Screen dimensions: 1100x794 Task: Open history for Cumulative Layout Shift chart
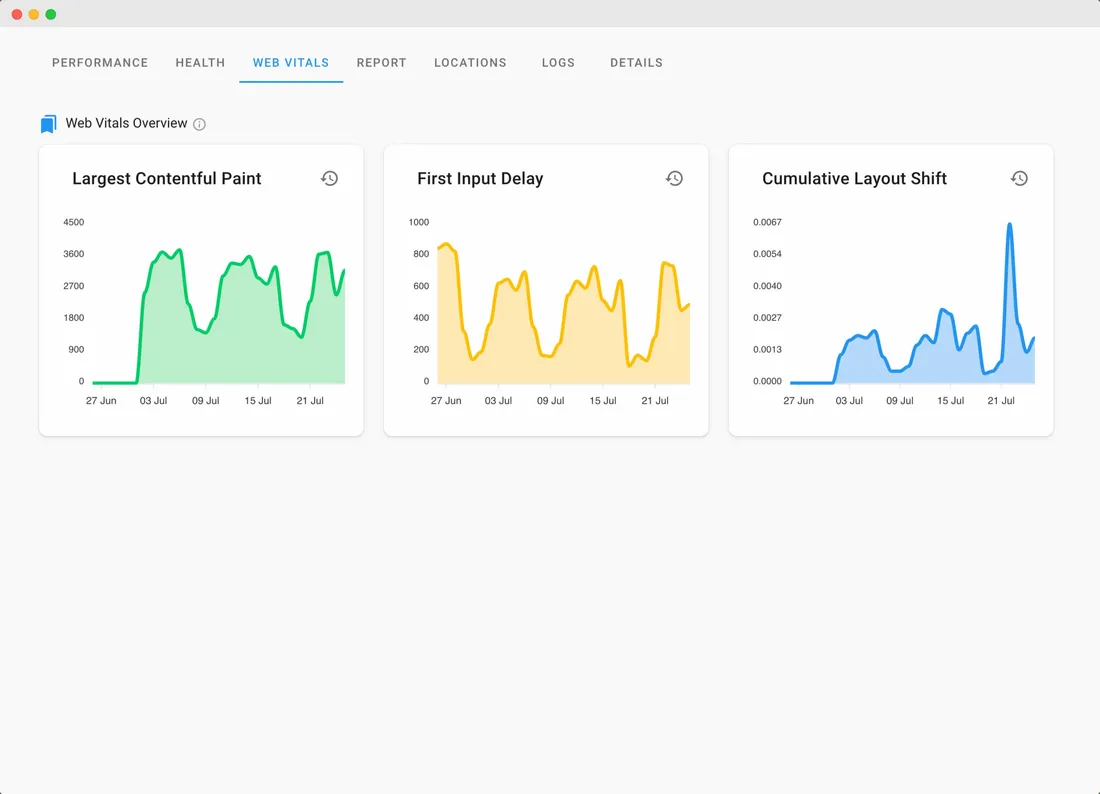[x=1019, y=178]
